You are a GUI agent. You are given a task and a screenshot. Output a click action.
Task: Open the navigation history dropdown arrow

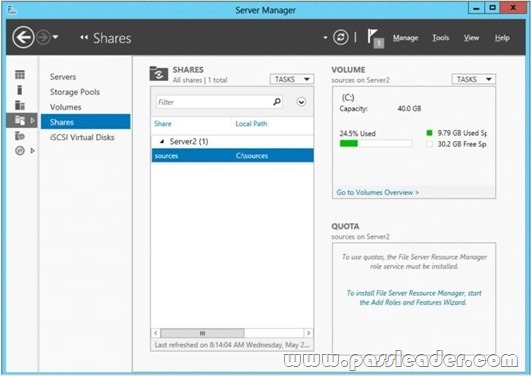click(x=55, y=37)
